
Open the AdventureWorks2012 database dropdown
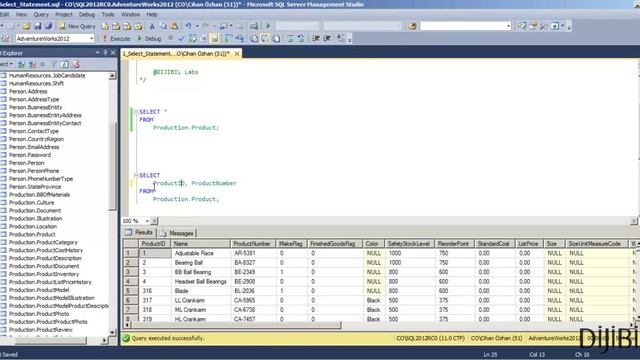(91, 39)
